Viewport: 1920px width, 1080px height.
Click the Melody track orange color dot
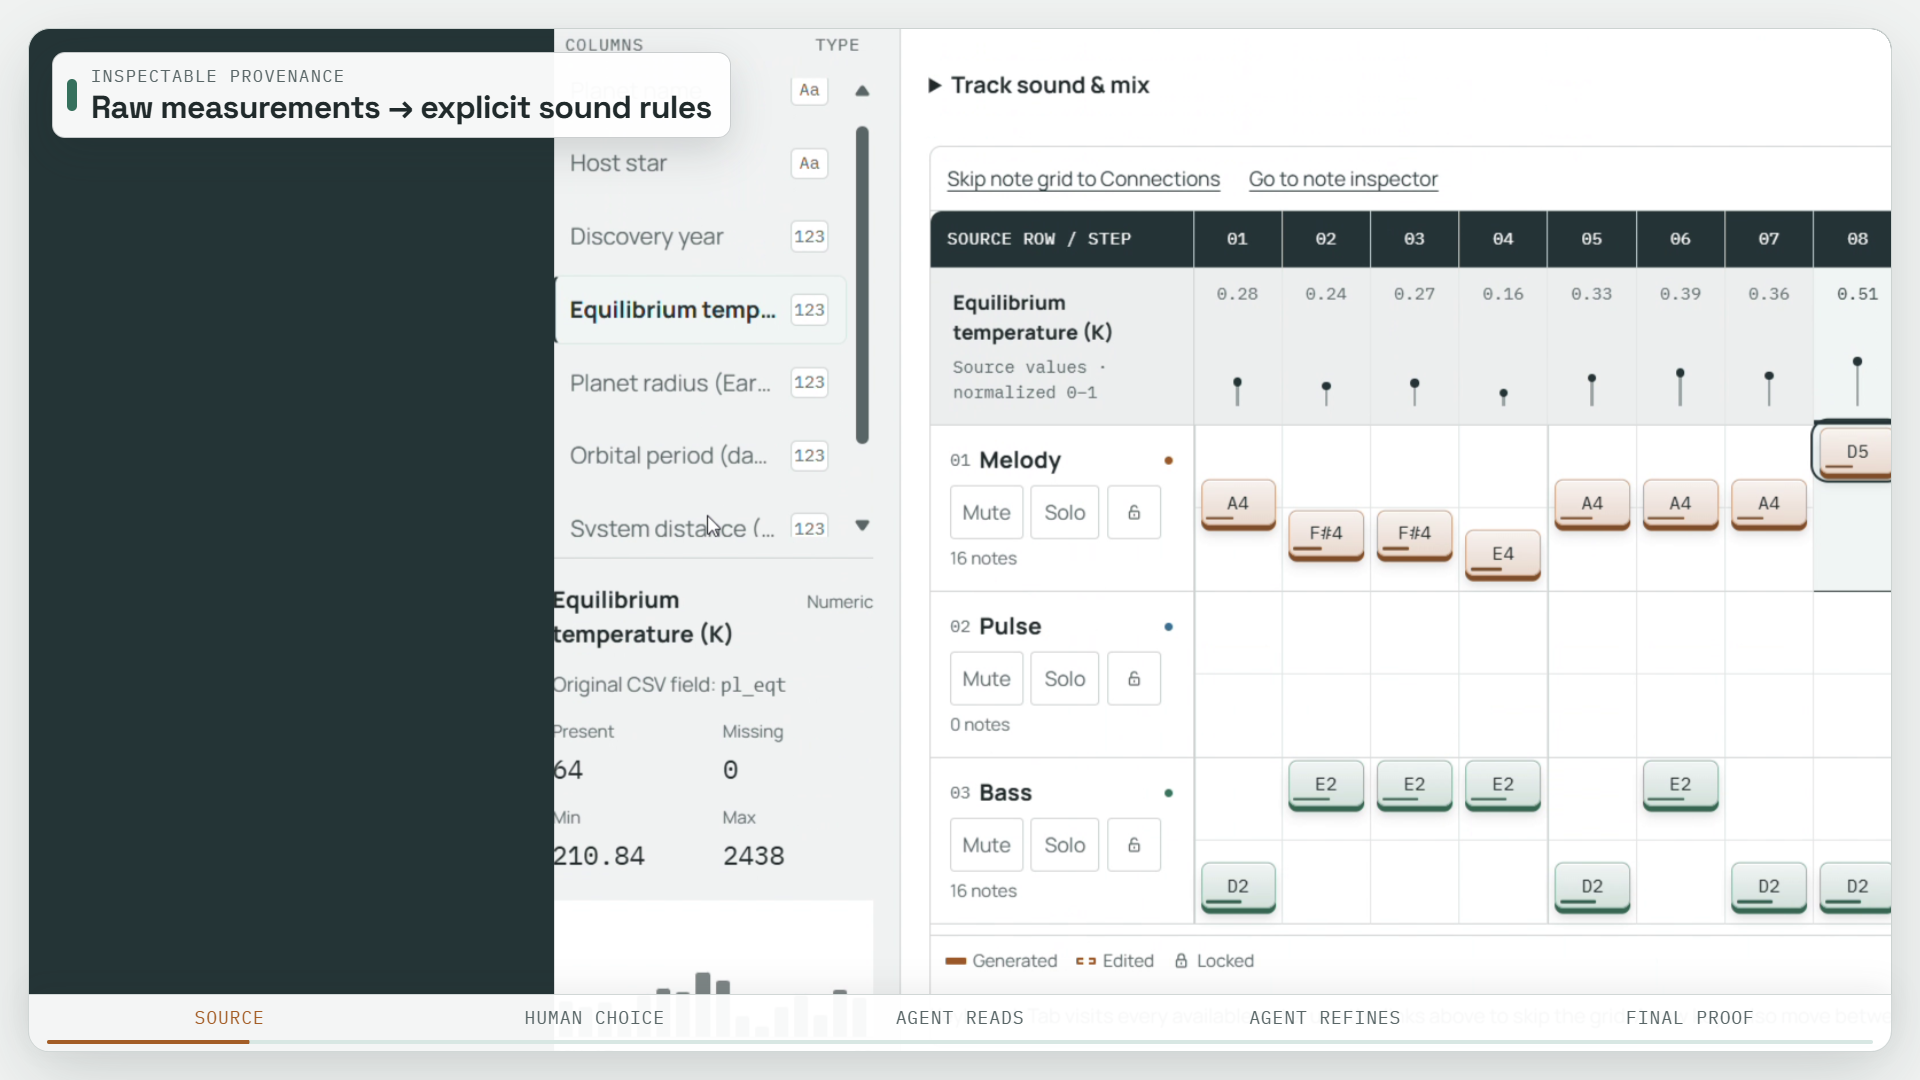click(1168, 461)
